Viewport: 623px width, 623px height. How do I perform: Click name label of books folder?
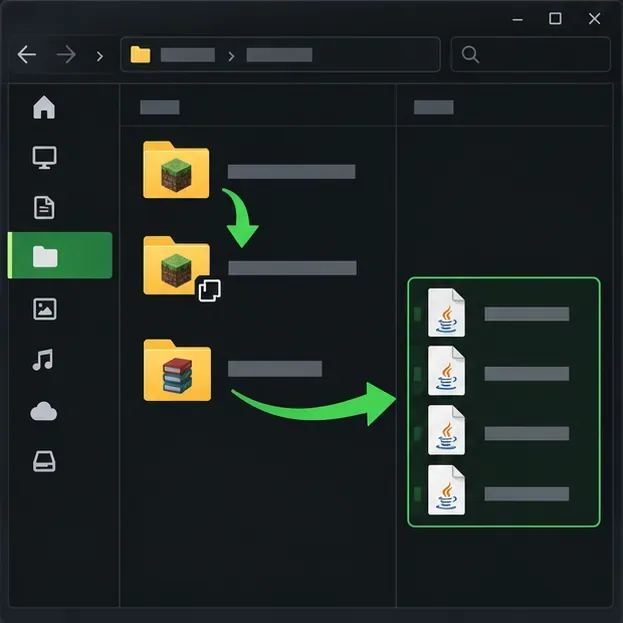275,369
